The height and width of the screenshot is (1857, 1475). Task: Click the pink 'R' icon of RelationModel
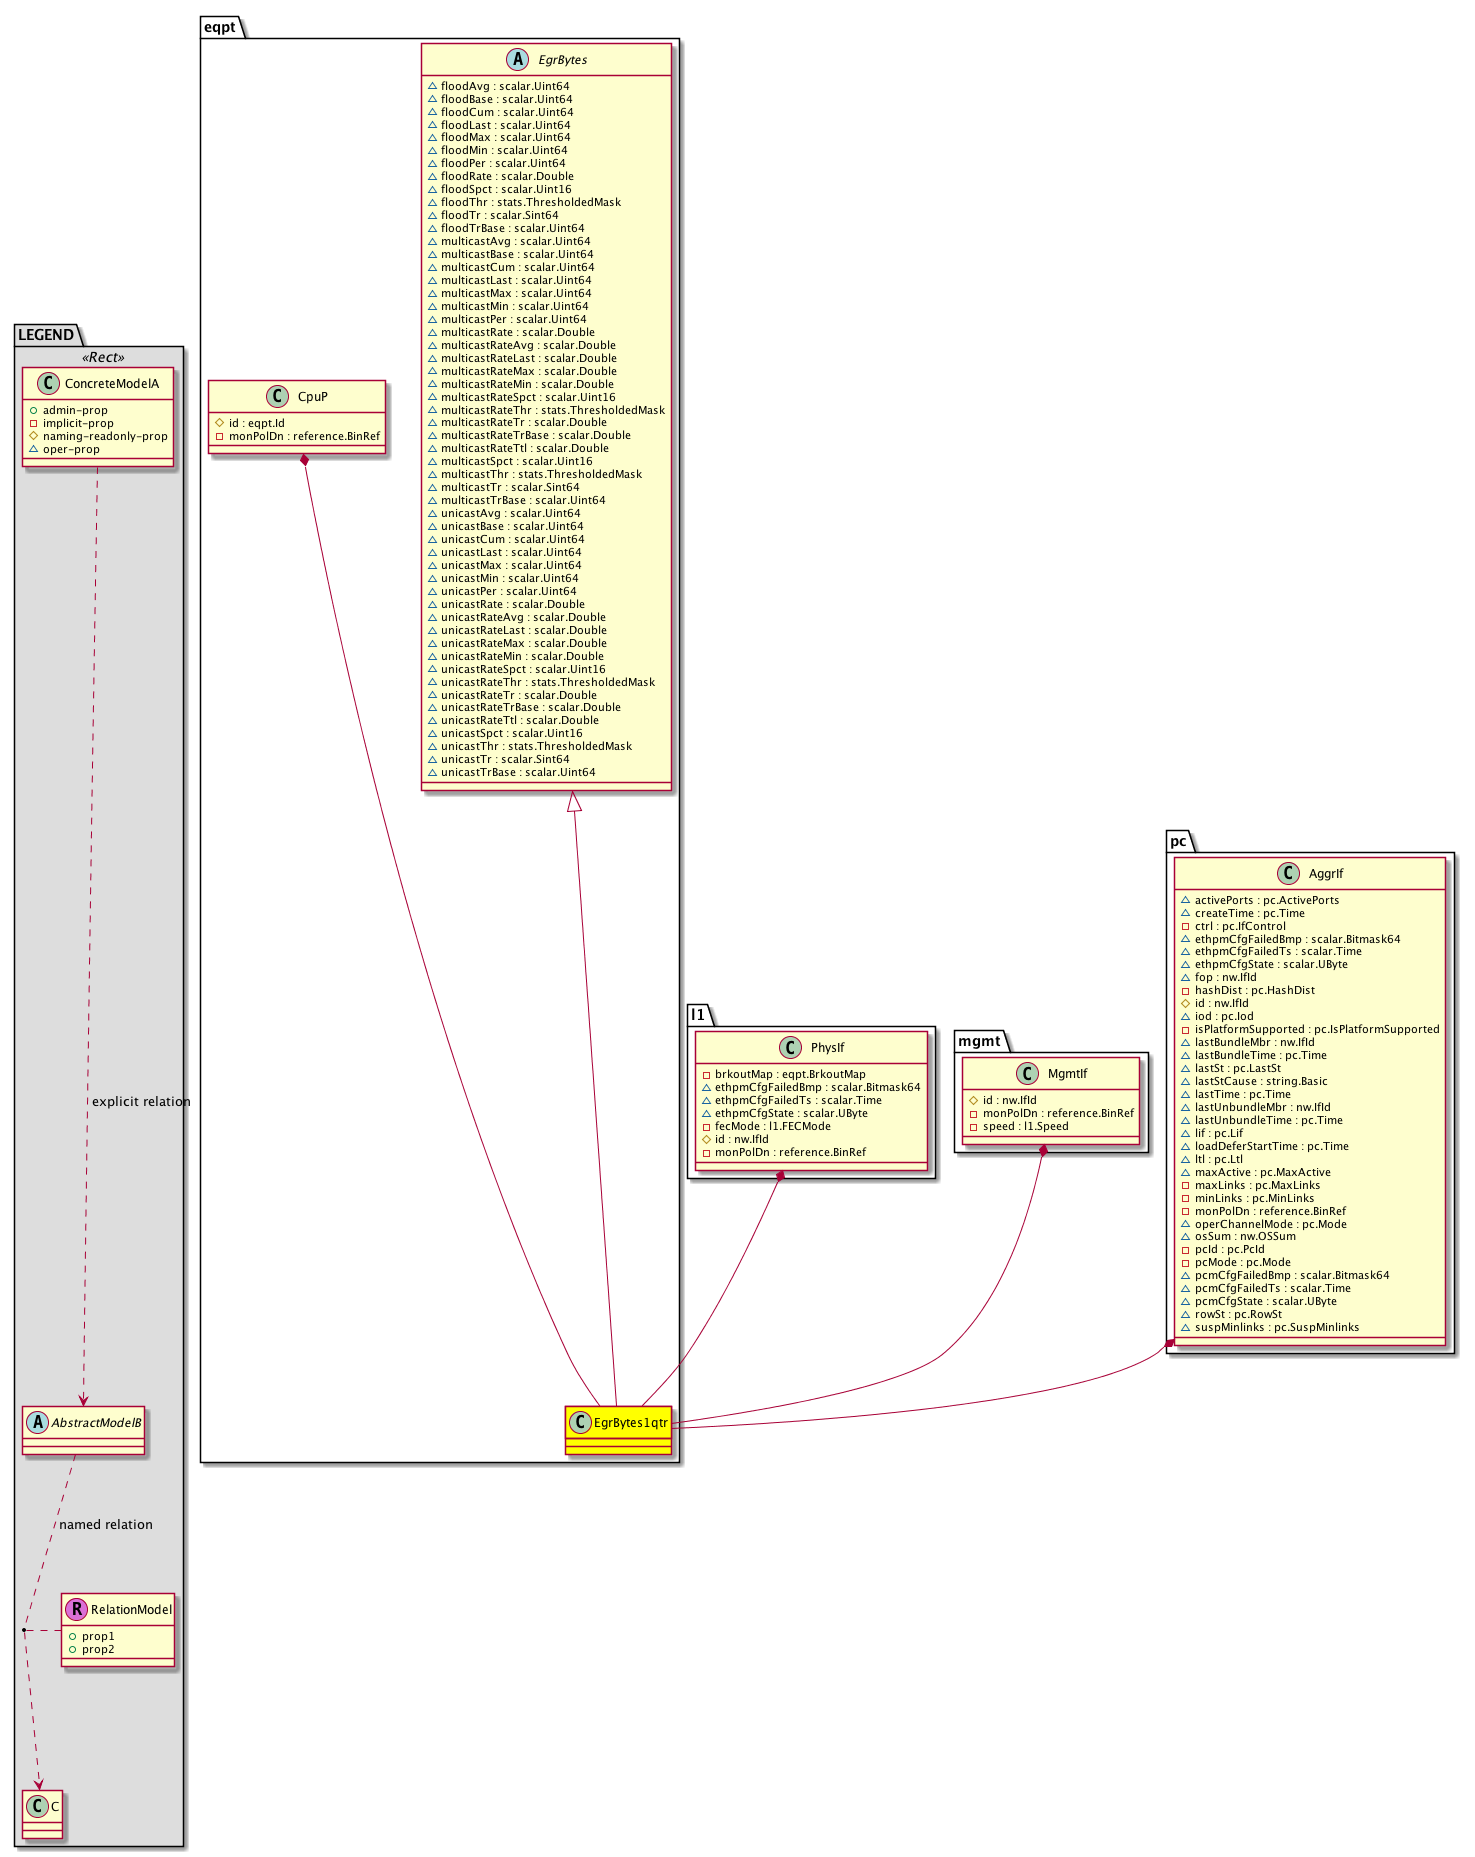click(x=75, y=1610)
